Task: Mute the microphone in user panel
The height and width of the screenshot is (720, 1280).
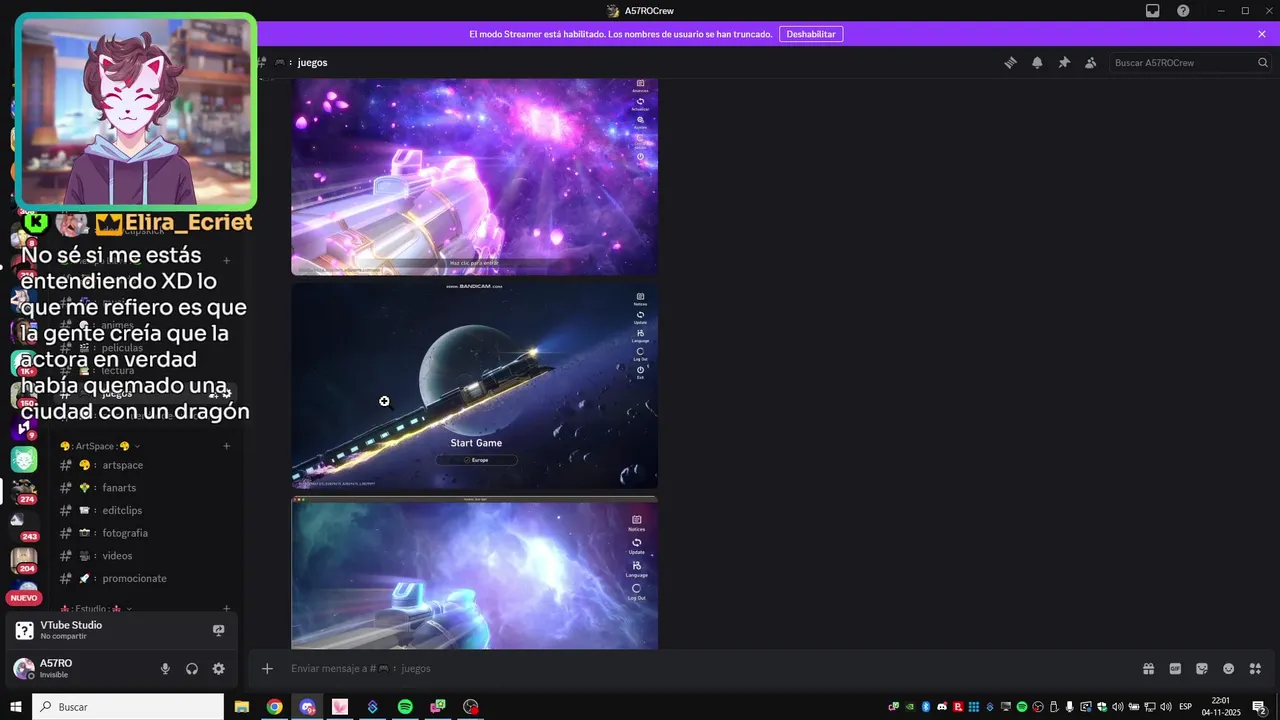Action: point(165,669)
